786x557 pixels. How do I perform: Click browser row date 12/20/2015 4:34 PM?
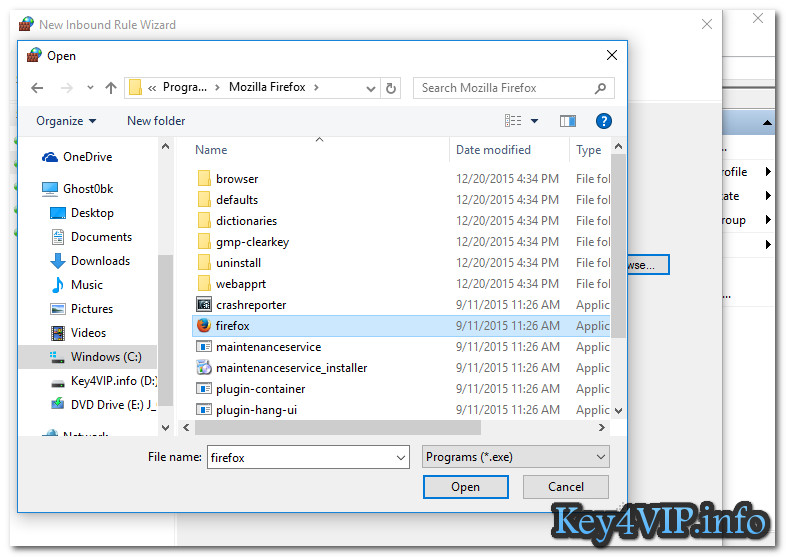[507, 179]
